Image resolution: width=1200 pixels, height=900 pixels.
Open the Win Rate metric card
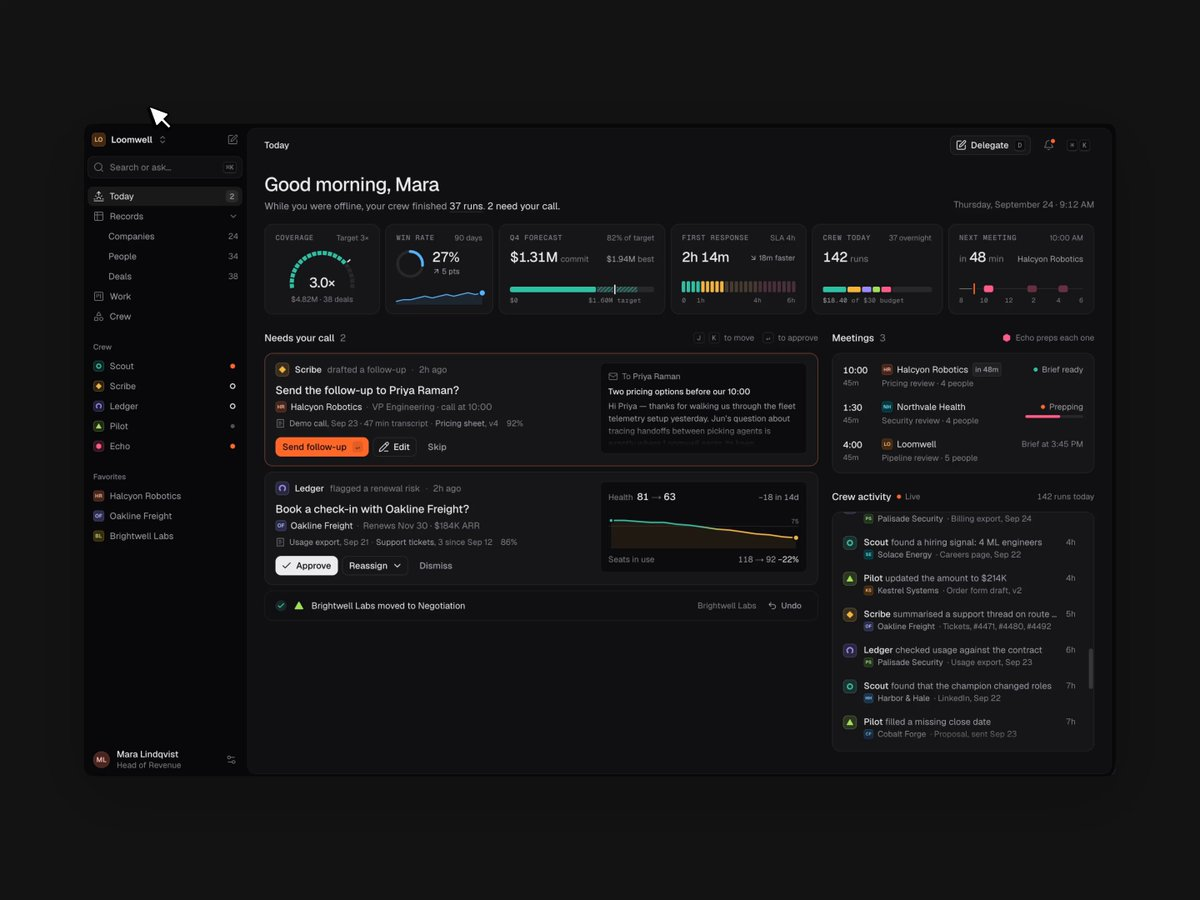click(x=439, y=270)
